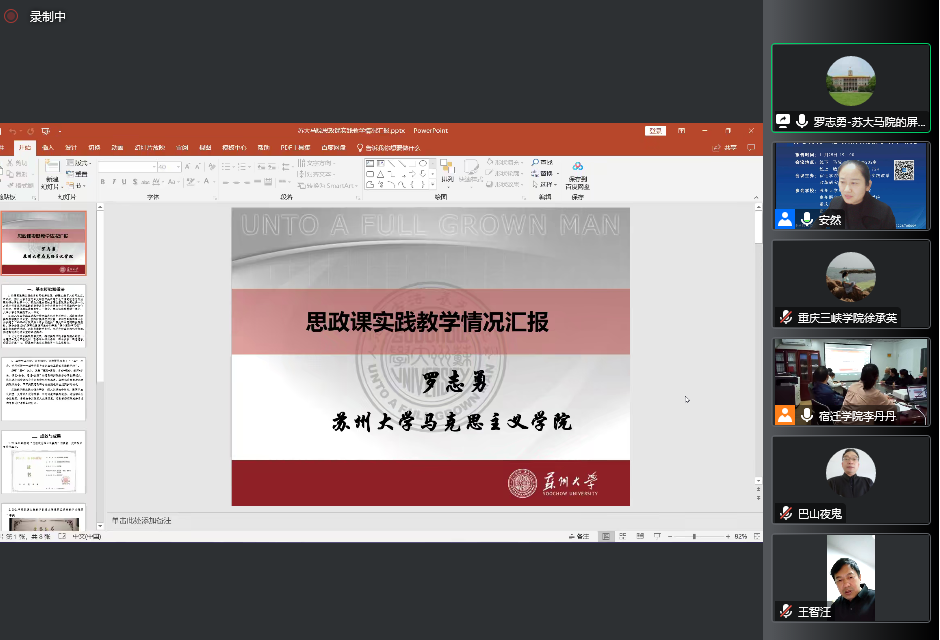Switch to the Insert (插入) ribbon tab
Screen dimensions: 940x640
tap(48, 147)
